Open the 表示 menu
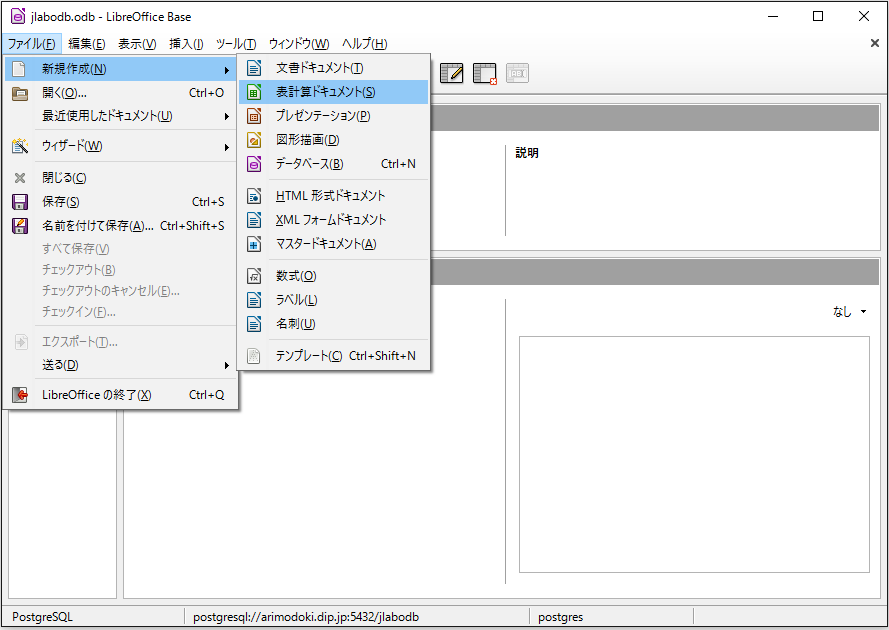The height and width of the screenshot is (630, 889). 137,44
